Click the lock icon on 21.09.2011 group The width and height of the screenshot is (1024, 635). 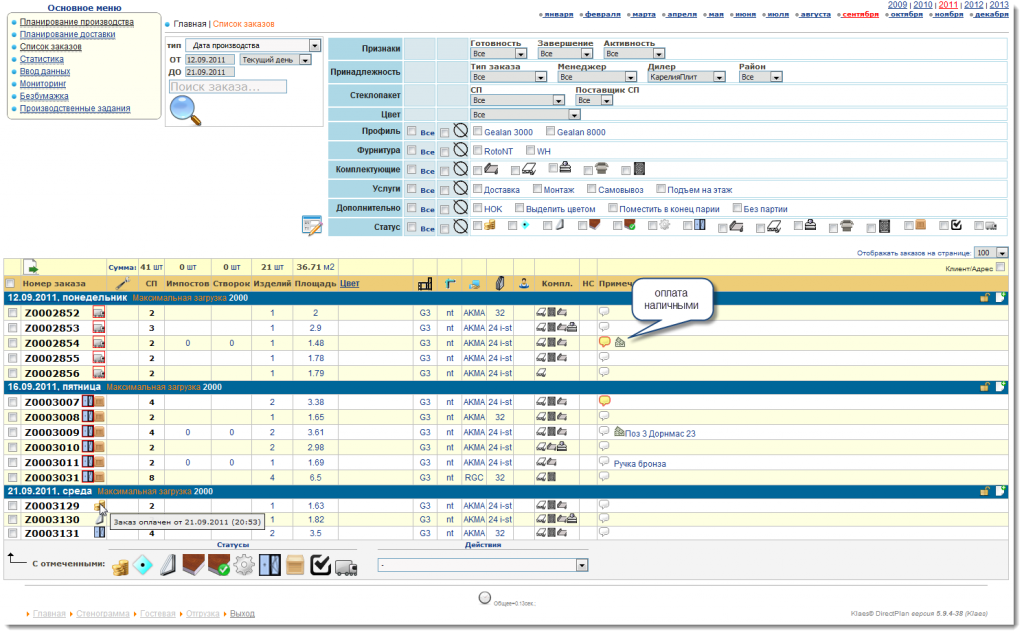coord(984,491)
